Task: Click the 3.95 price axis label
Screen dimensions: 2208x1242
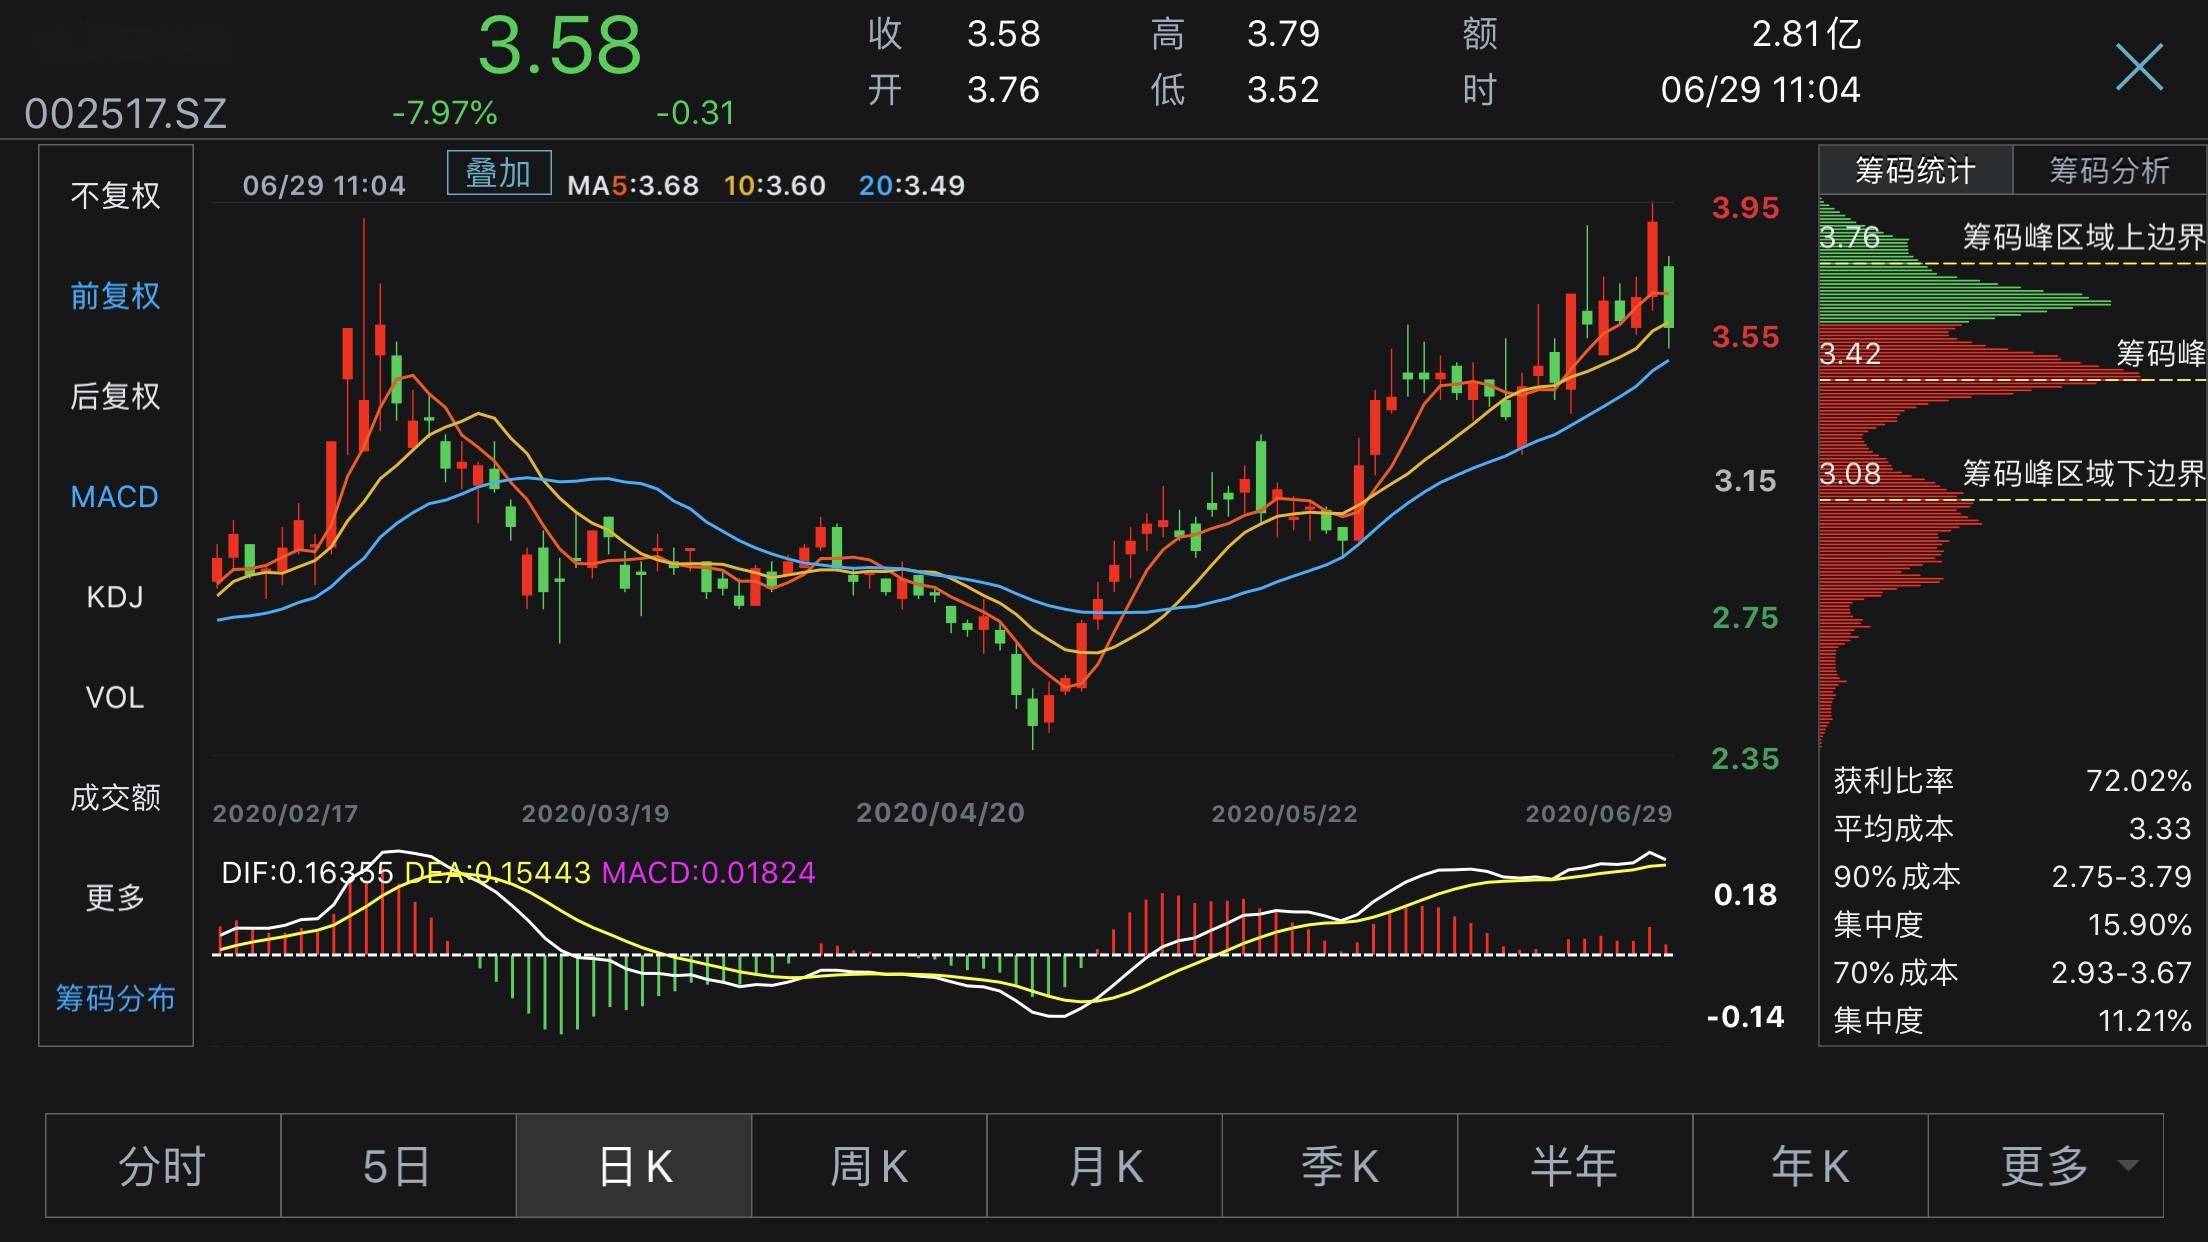Action: (1746, 208)
